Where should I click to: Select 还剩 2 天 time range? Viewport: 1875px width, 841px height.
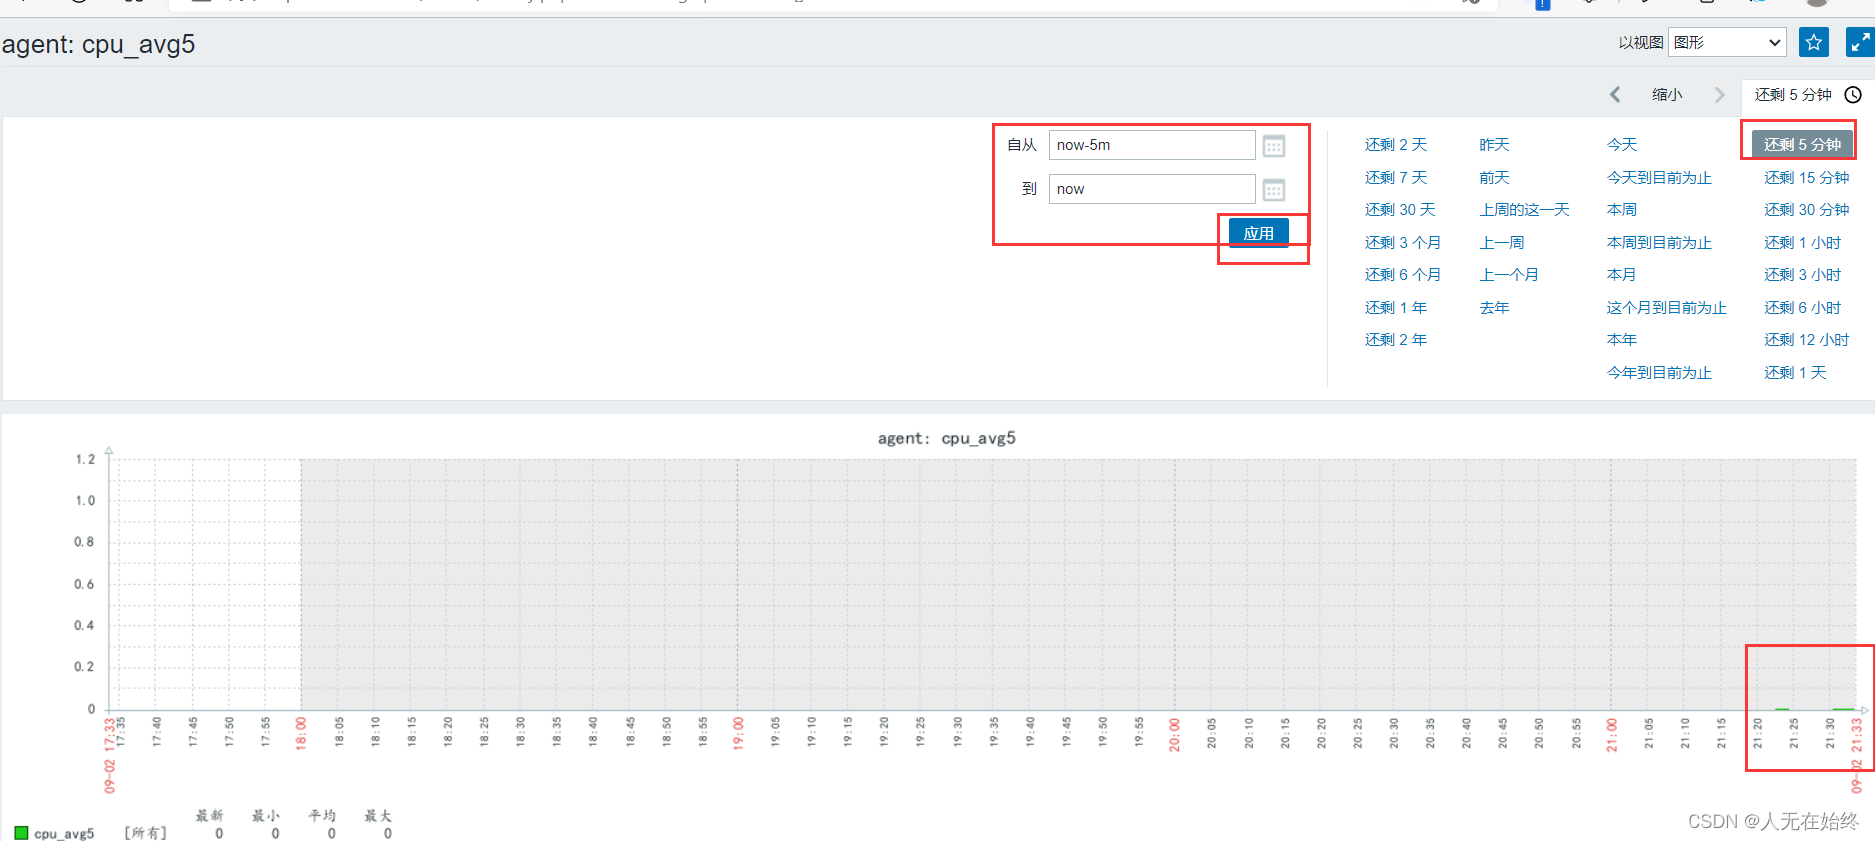point(1396,145)
